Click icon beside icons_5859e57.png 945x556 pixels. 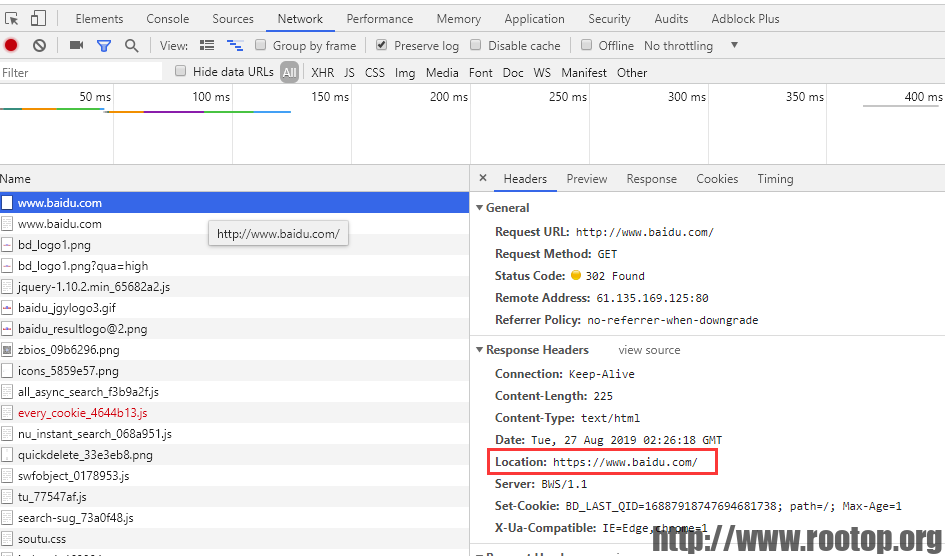coord(7,370)
